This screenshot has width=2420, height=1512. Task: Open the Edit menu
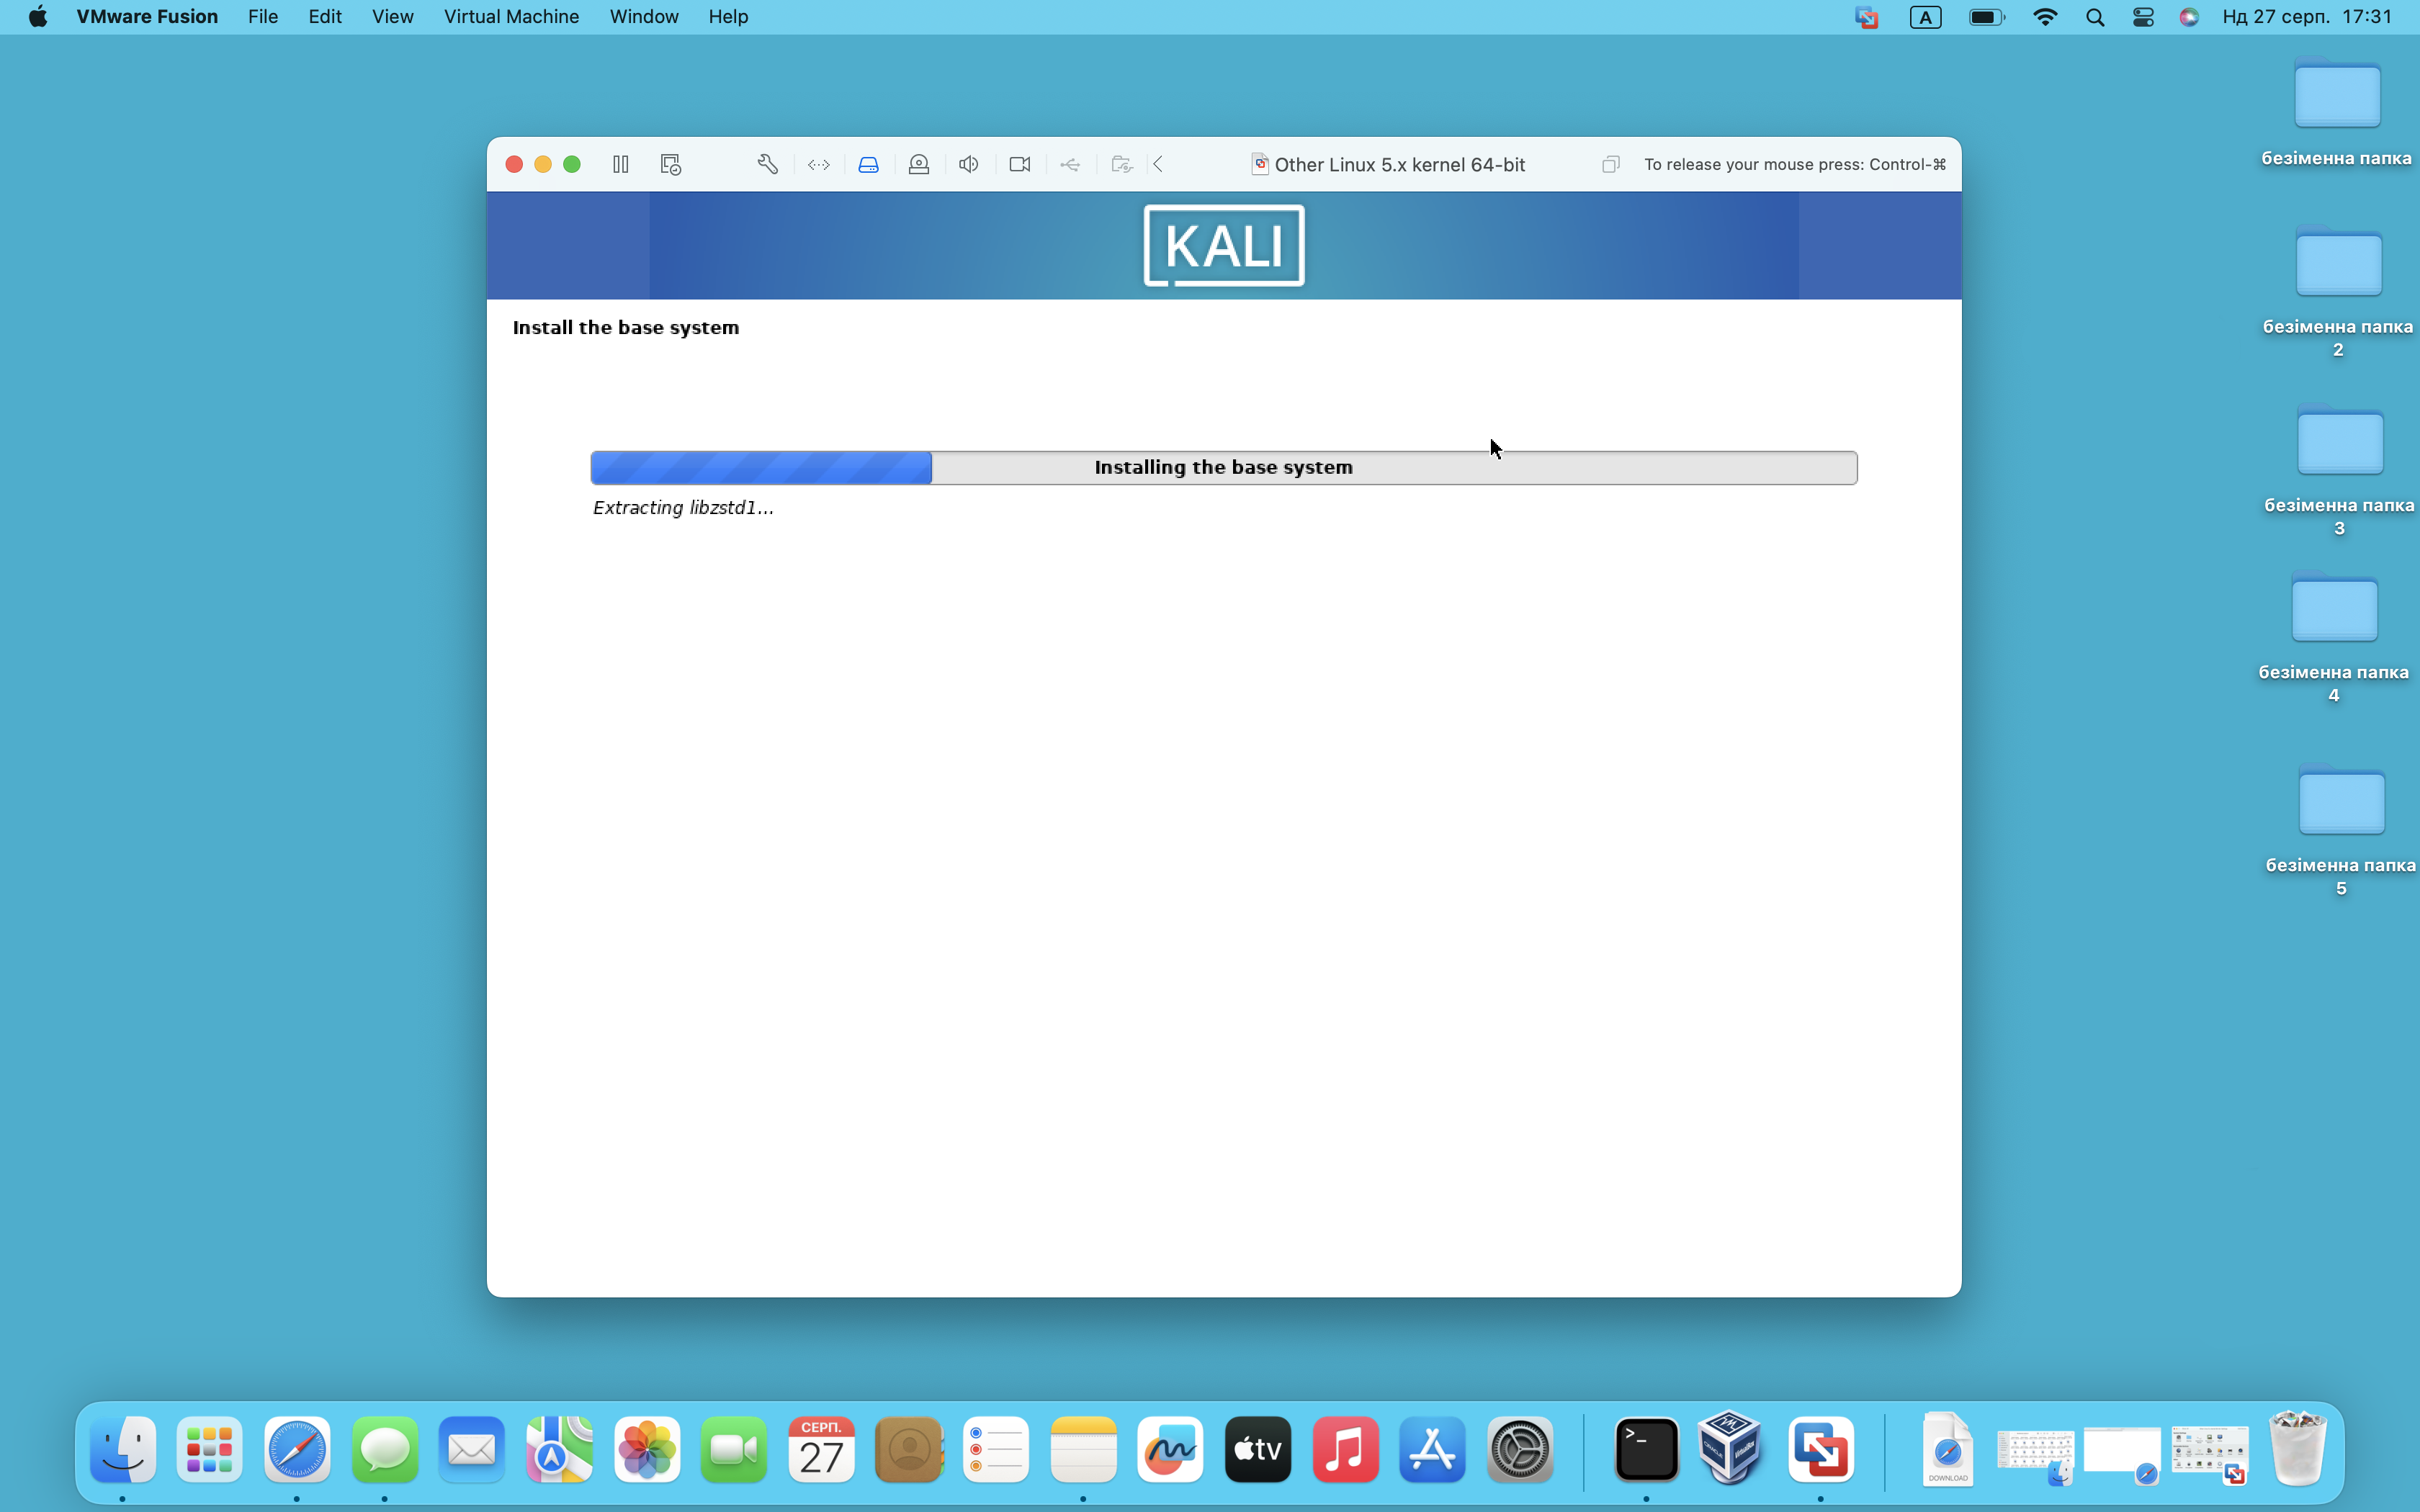pos(325,17)
